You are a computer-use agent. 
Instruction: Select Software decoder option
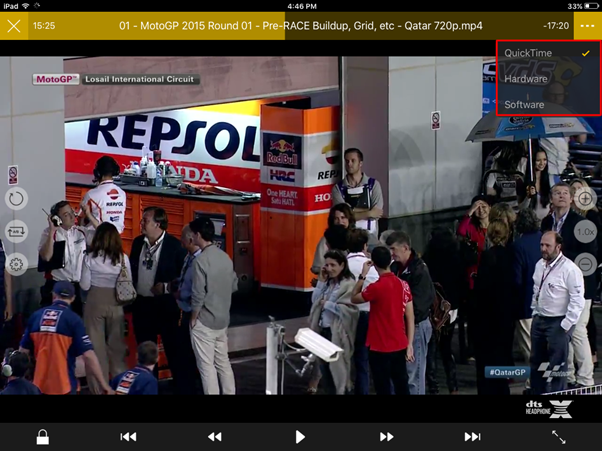pyautogui.click(x=548, y=105)
